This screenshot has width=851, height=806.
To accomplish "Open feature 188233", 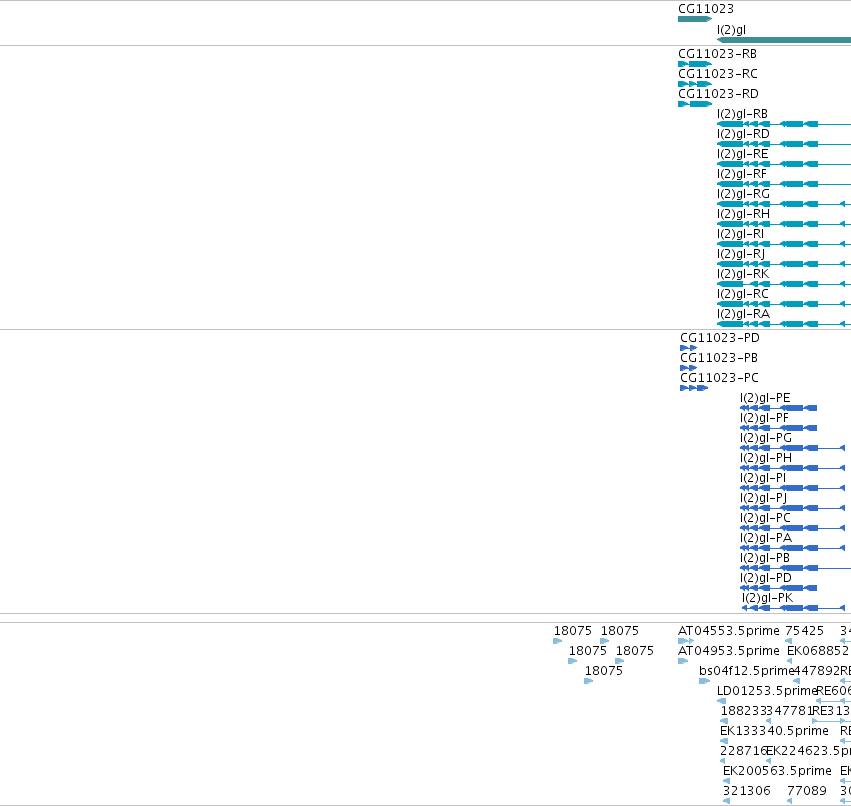I will (725, 722).
